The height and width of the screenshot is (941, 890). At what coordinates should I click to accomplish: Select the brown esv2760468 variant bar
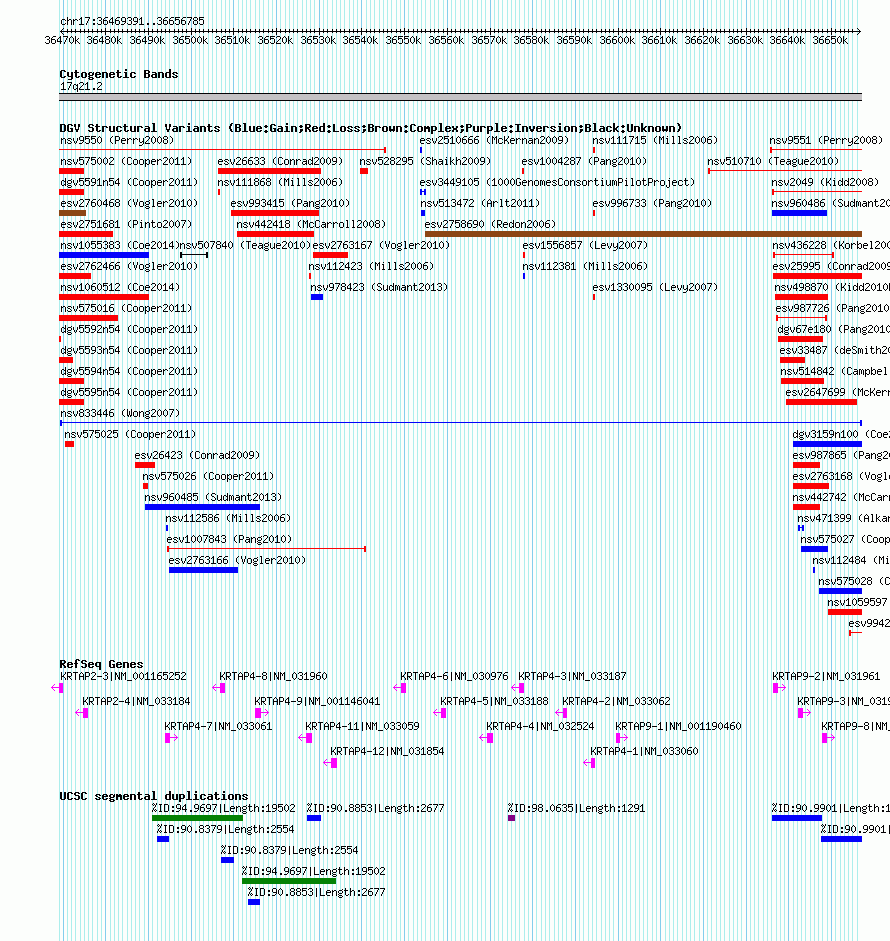coord(73,213)
